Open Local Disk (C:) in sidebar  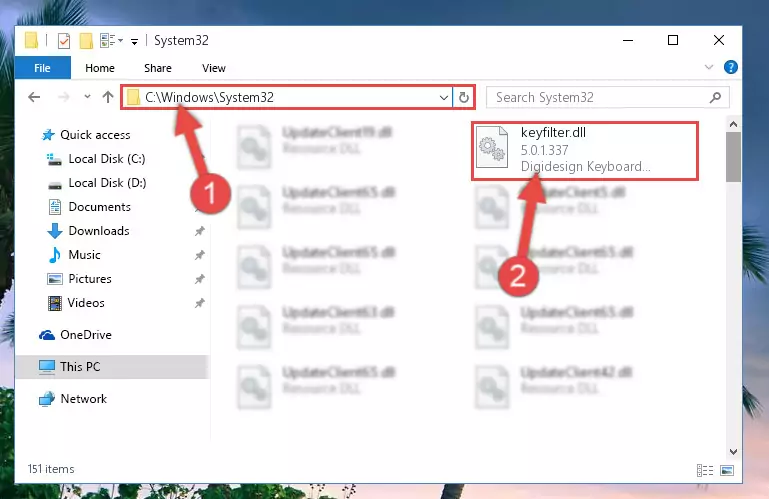tap(107, 159)
